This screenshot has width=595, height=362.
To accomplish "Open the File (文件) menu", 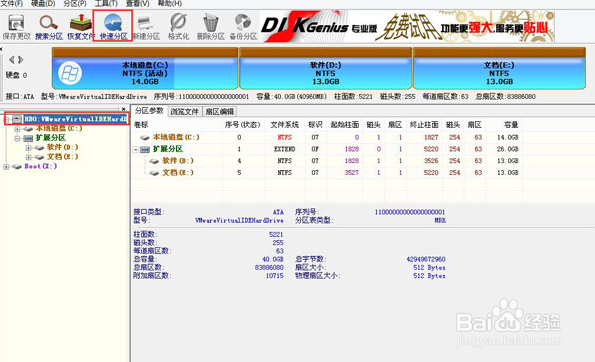I will point(12,3).
